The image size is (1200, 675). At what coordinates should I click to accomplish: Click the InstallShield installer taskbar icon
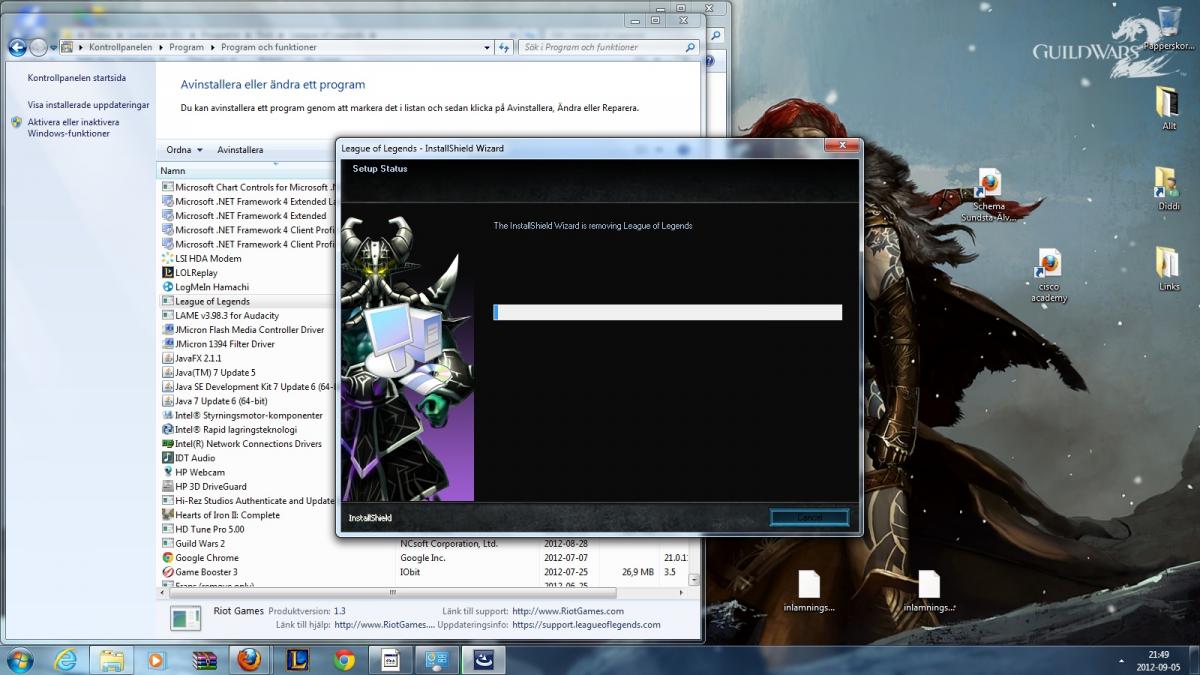coord(483,660)
